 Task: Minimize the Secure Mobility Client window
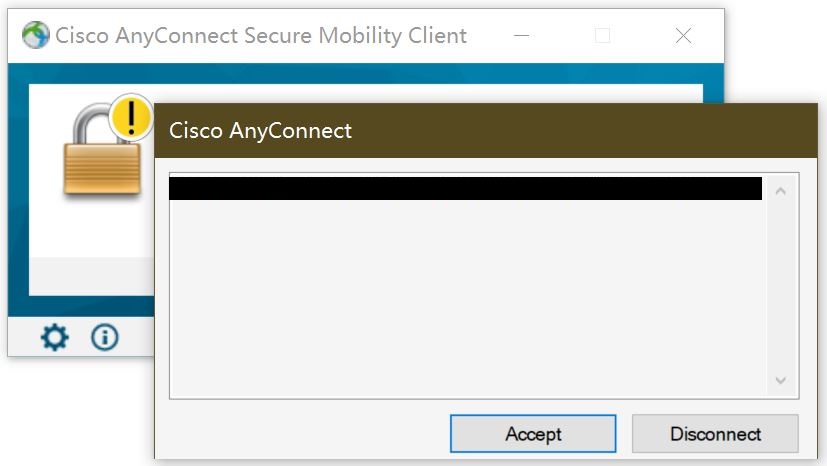tap(522, 36)
